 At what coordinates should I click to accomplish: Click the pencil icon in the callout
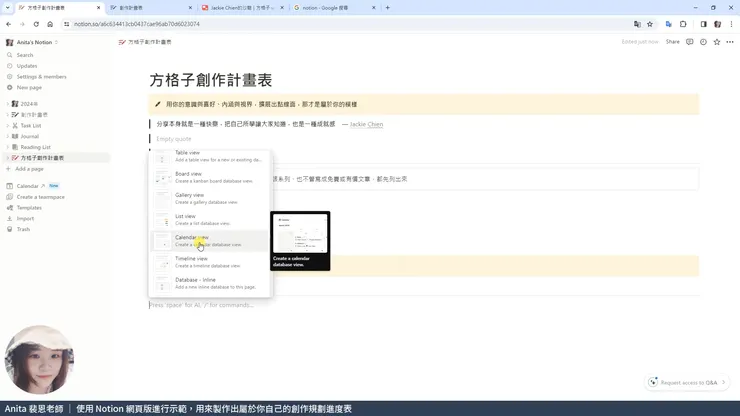pos(158,104)
